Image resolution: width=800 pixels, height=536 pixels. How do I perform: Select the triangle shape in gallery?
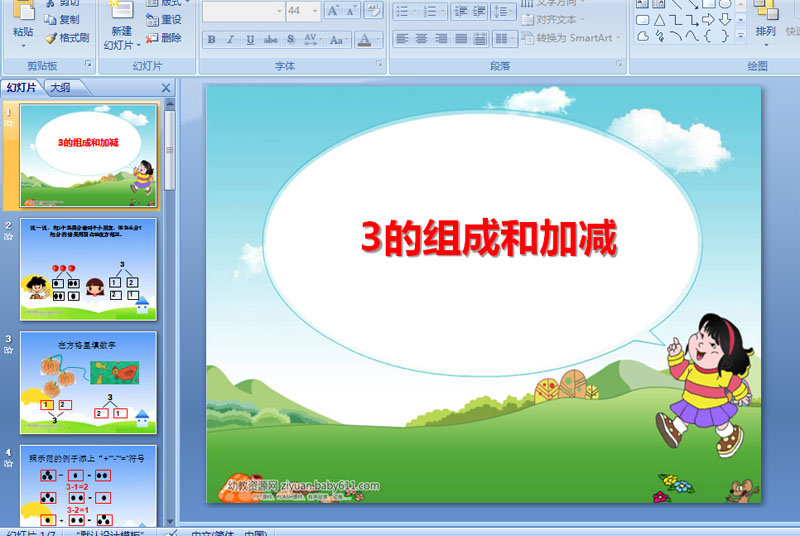click(659, 20)
